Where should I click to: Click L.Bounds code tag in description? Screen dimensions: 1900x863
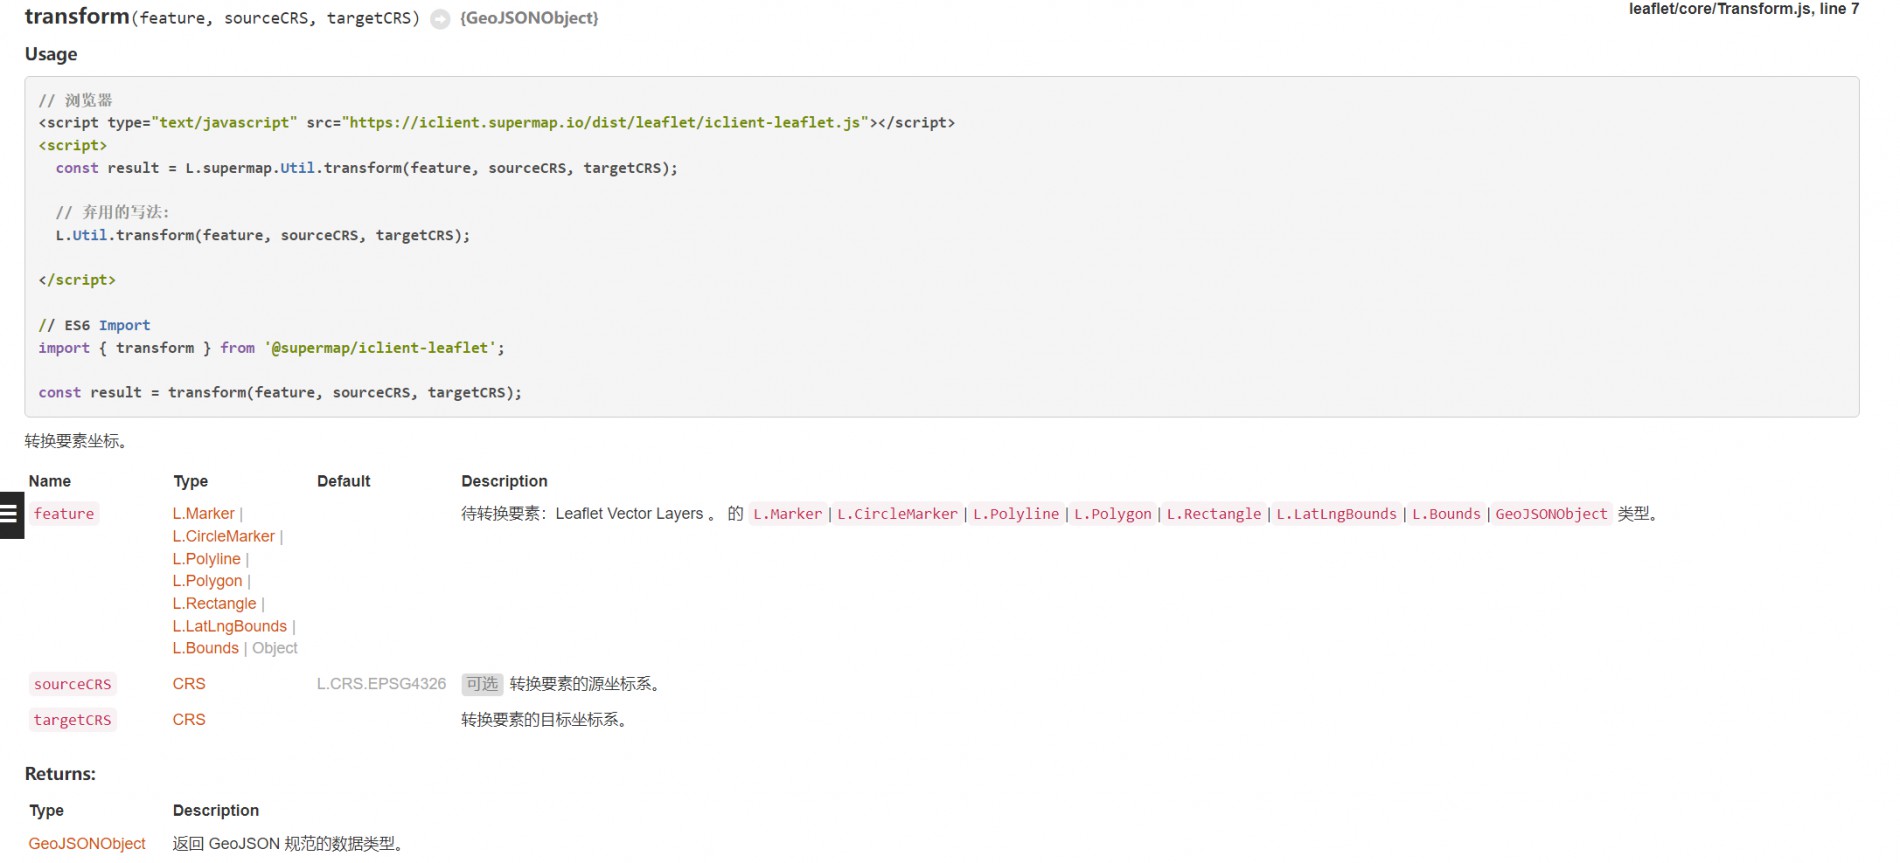1446,514
